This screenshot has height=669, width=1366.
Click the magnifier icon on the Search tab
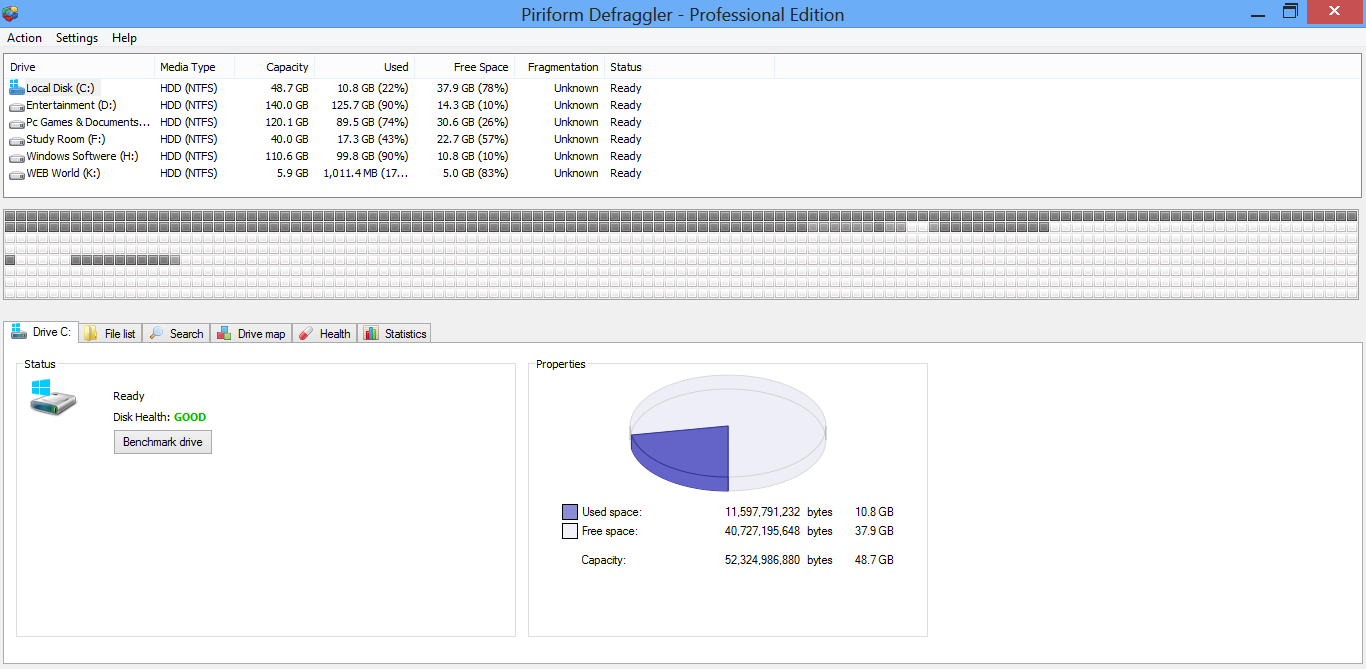click(x=155, y=332)
